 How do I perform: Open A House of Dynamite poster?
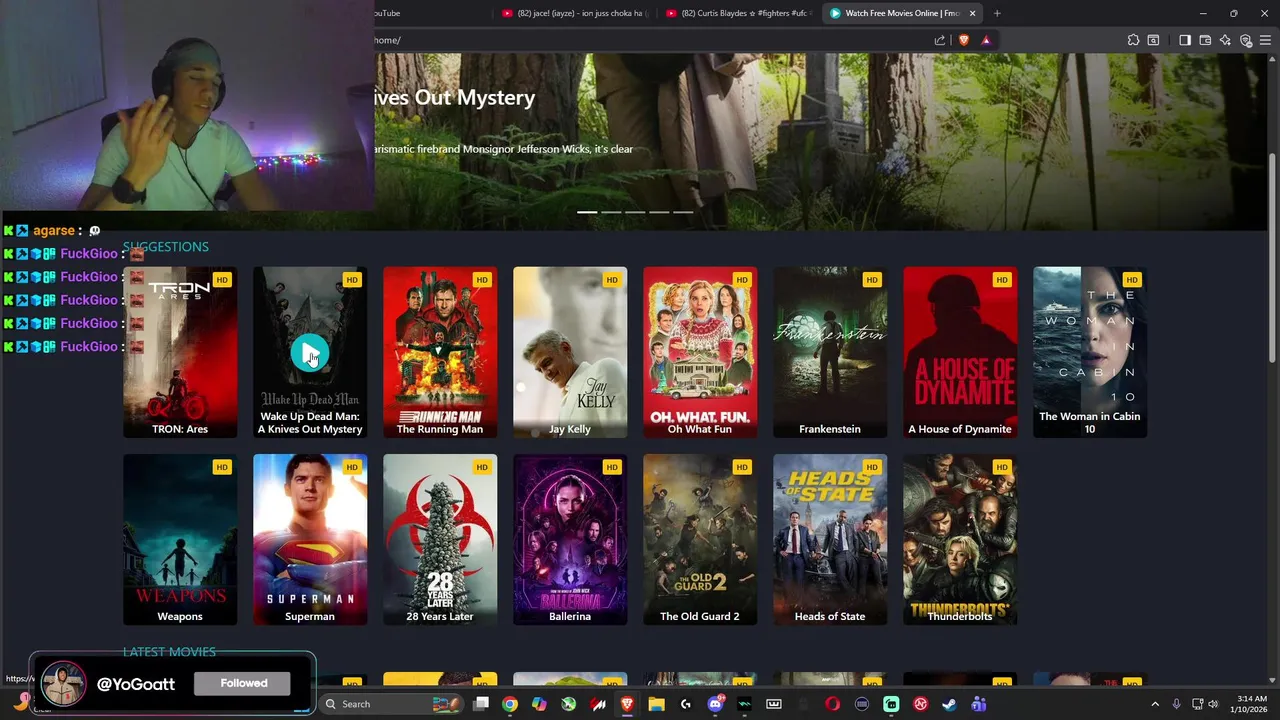point(960,352)
